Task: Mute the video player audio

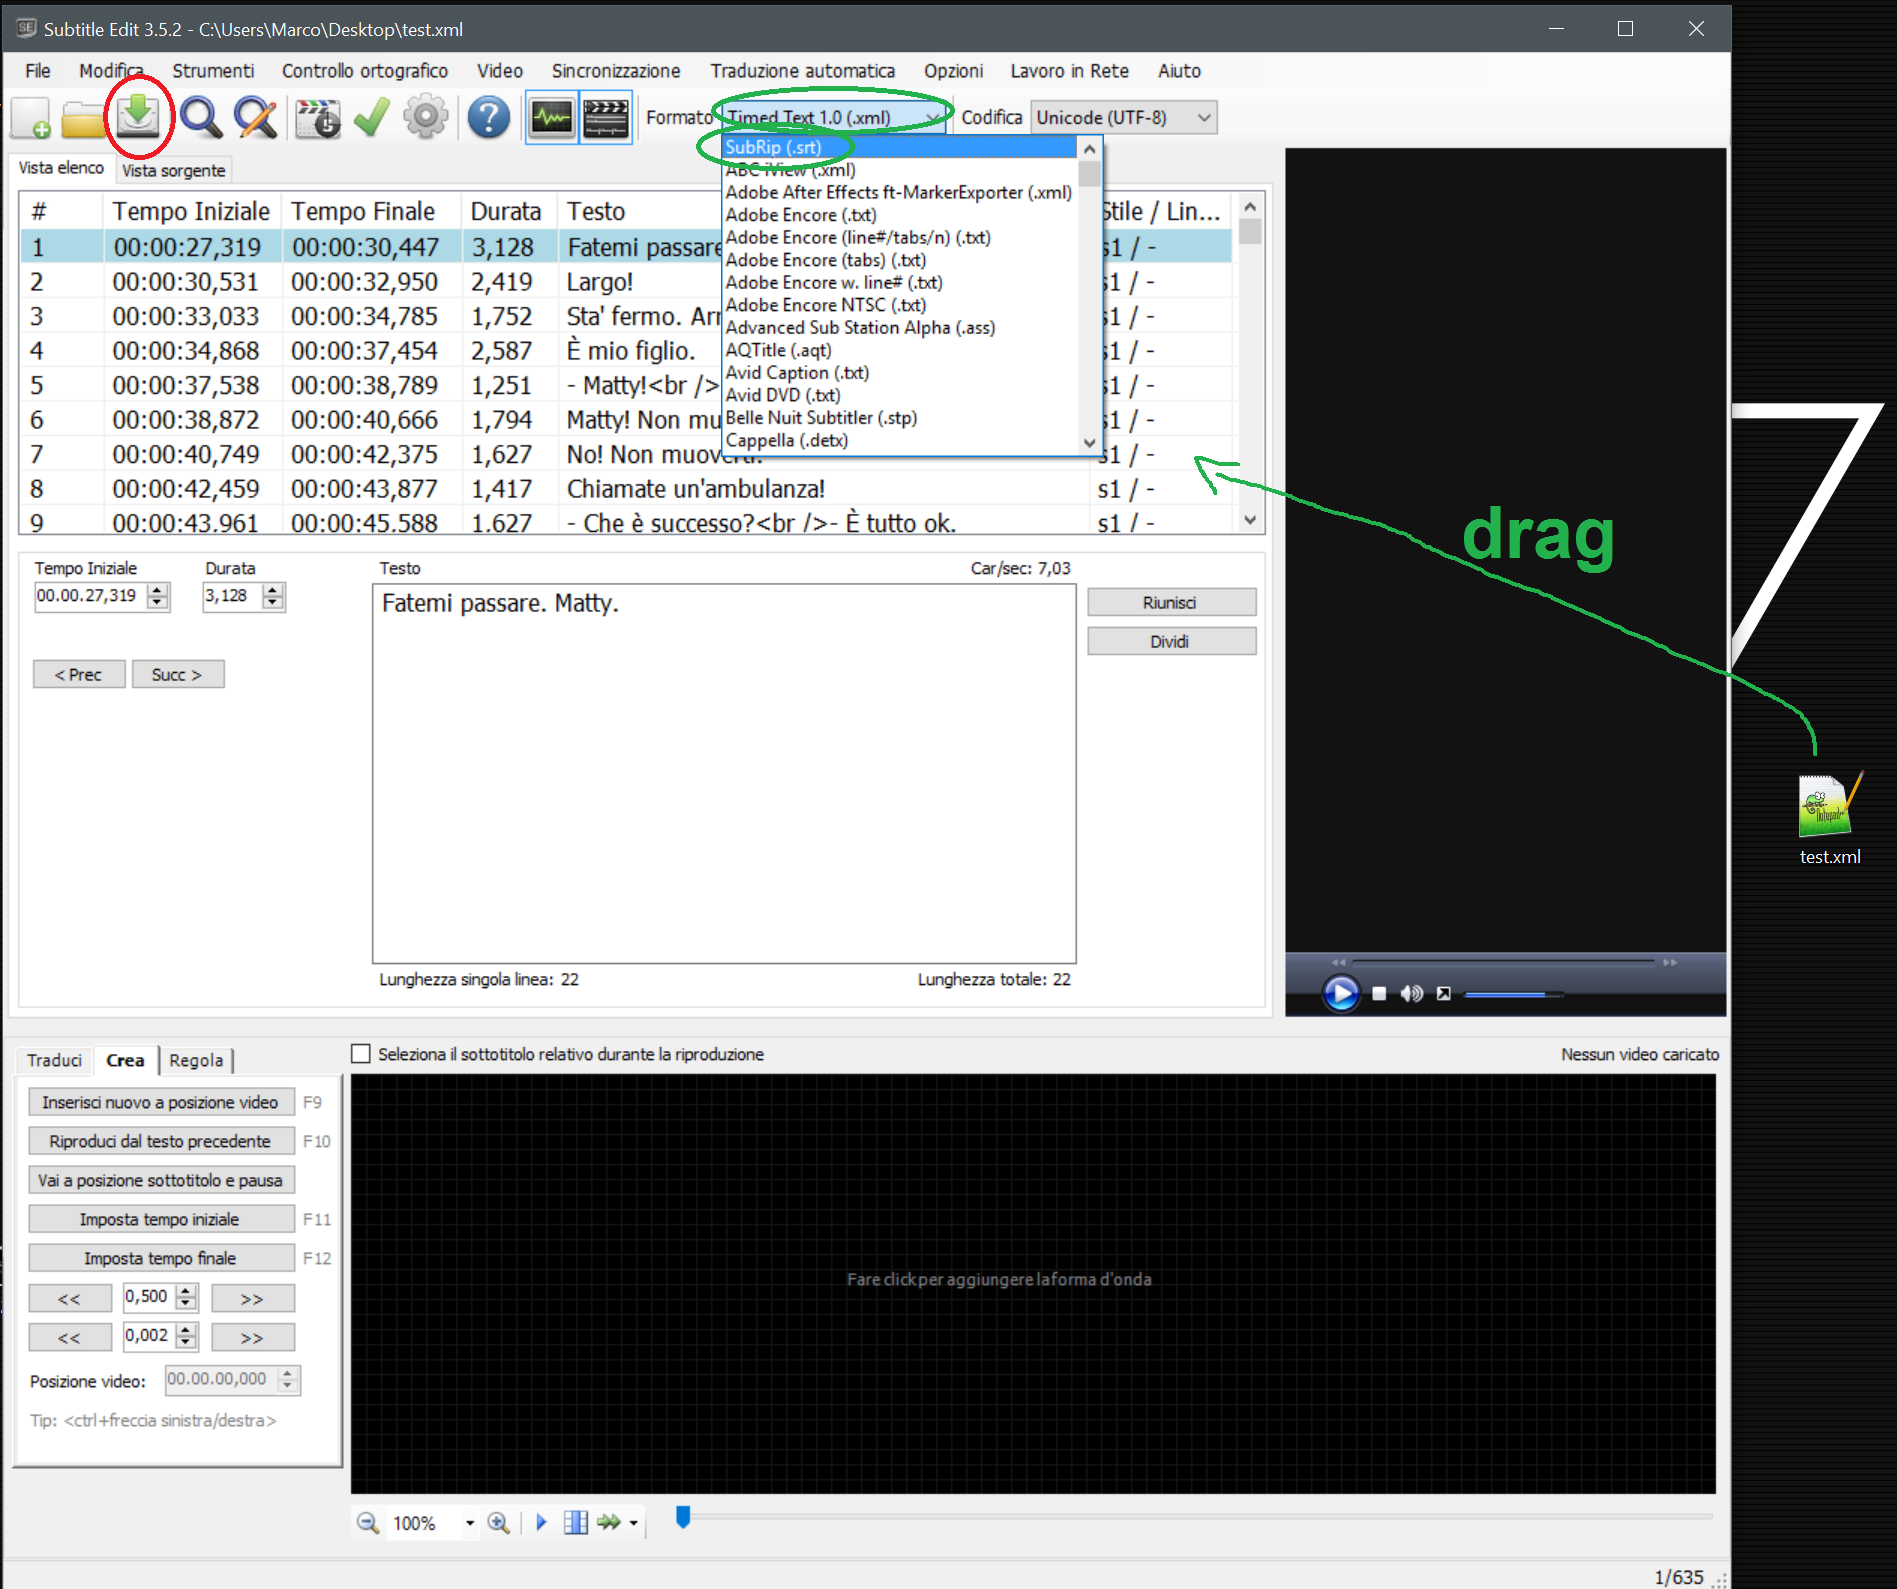Action: [1411, 993]
